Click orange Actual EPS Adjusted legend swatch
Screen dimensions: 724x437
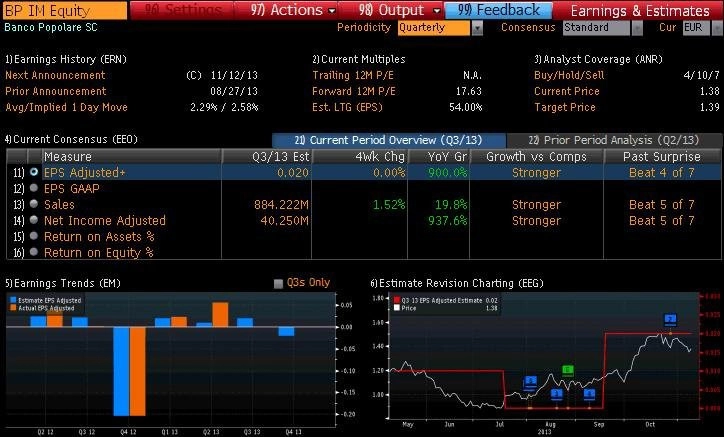tap(13, 308)
